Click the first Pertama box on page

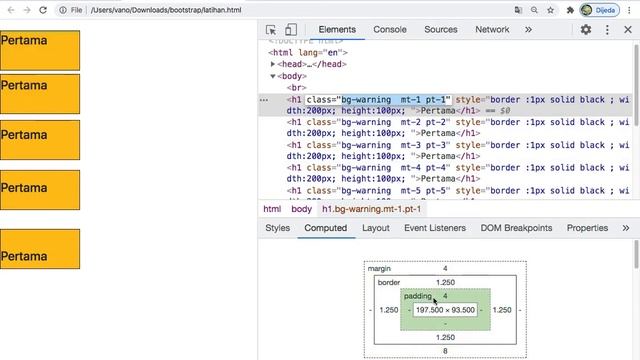click(x=40, y=50)
